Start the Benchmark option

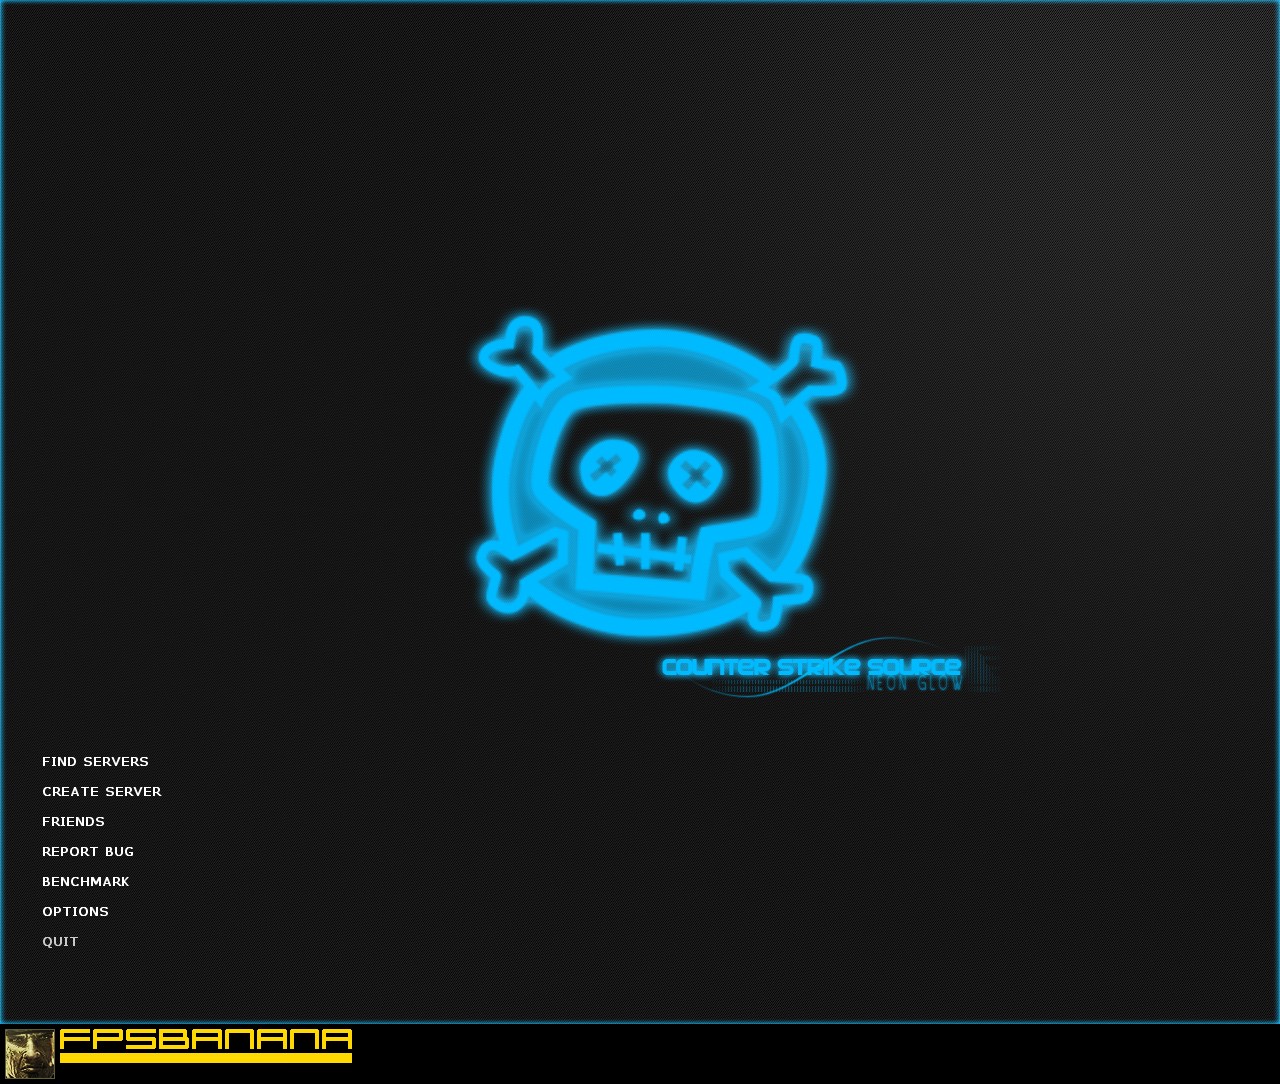(85, 882)
